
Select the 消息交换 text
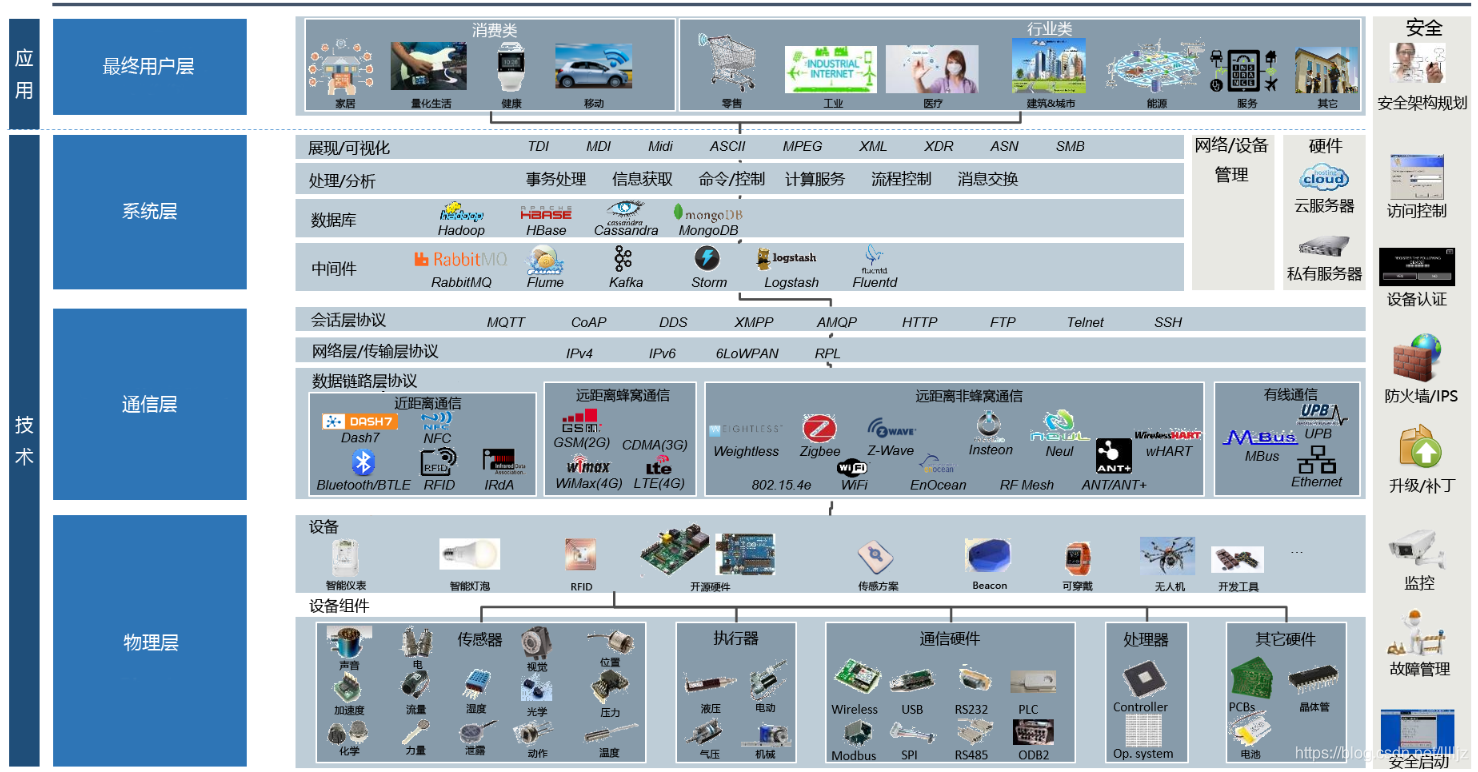point(988,179)
